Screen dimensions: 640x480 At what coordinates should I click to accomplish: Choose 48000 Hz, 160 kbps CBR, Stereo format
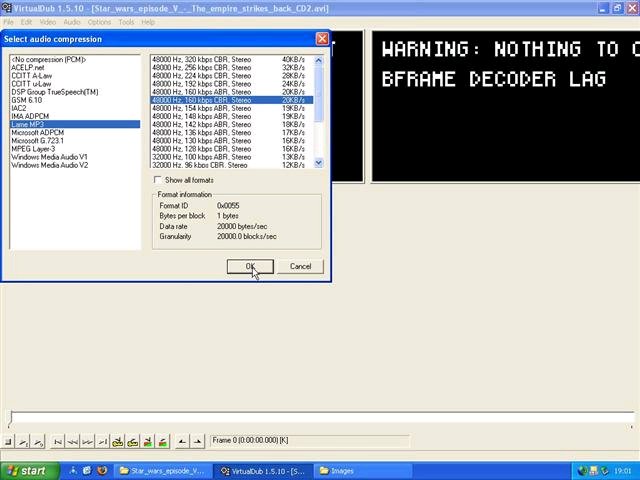pos(232,100)
